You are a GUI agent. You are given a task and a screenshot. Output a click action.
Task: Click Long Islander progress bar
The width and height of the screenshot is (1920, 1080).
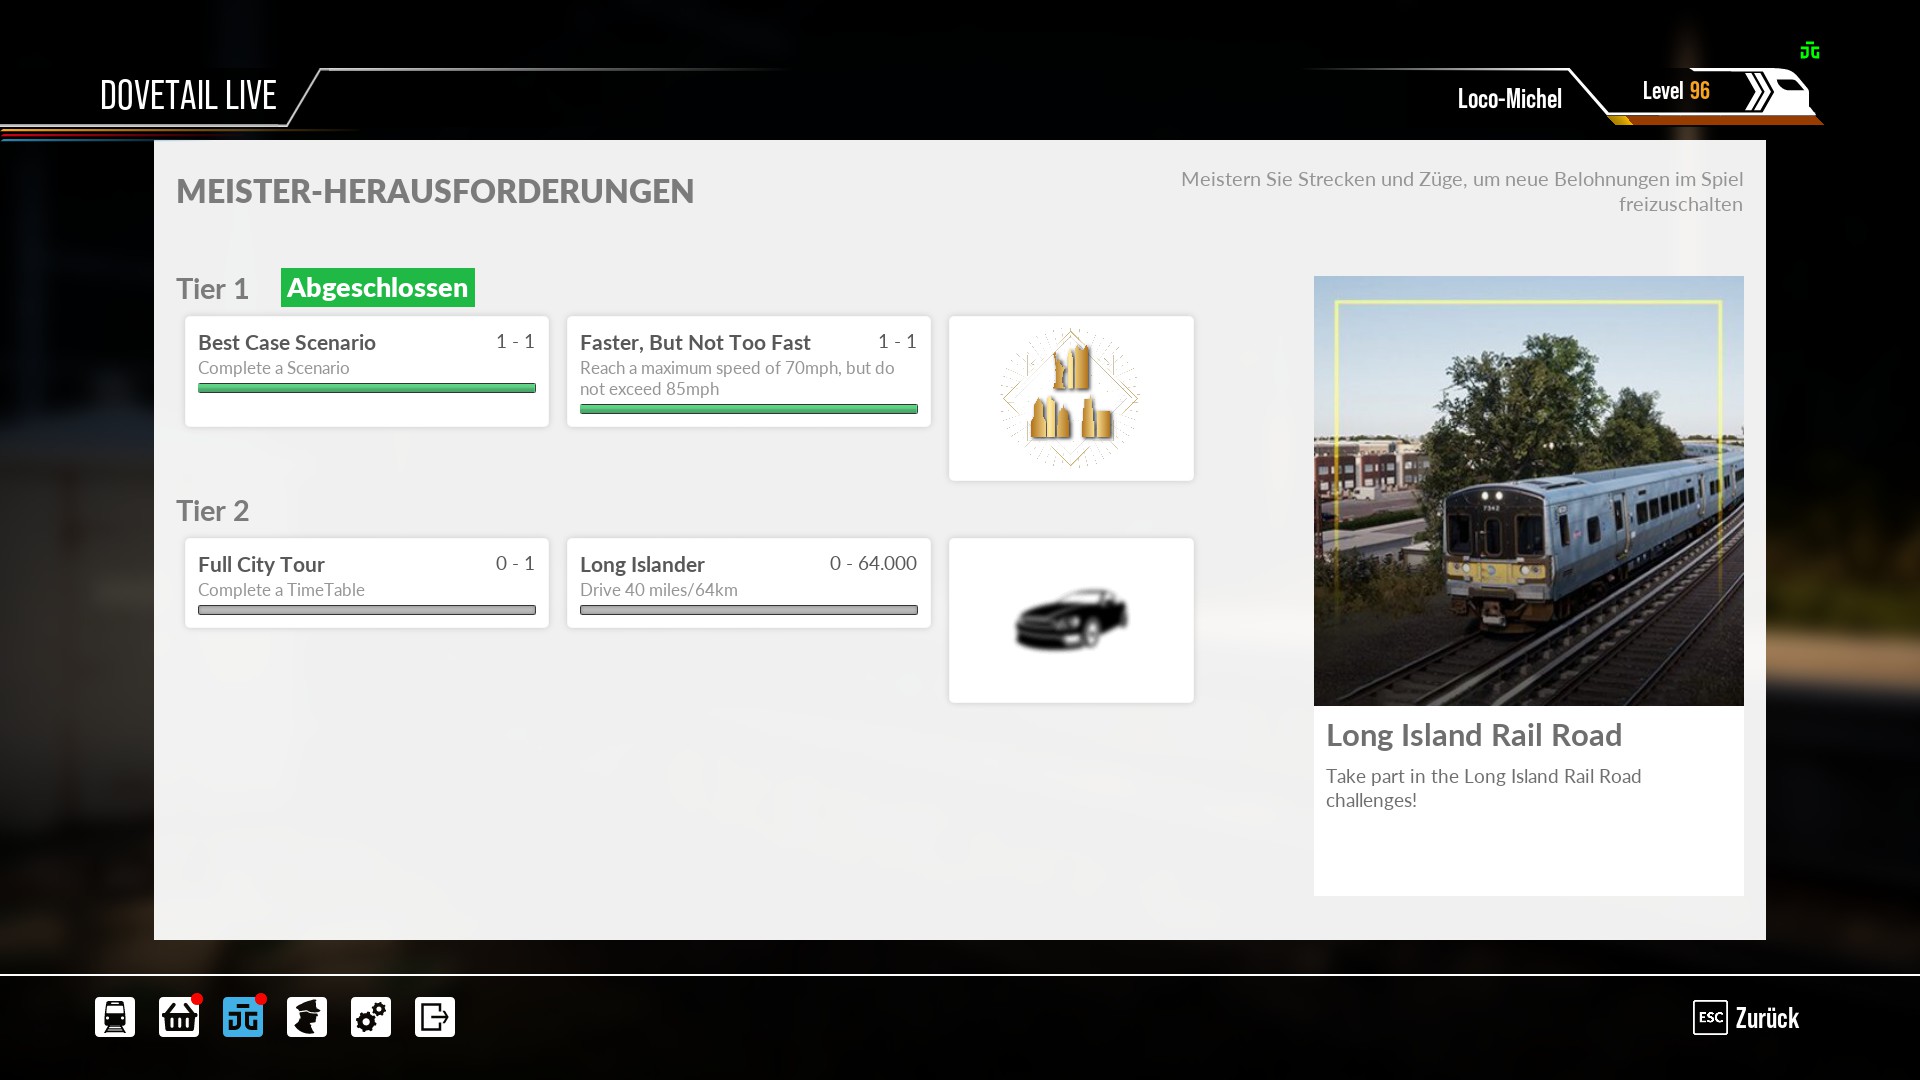(748, 610)
